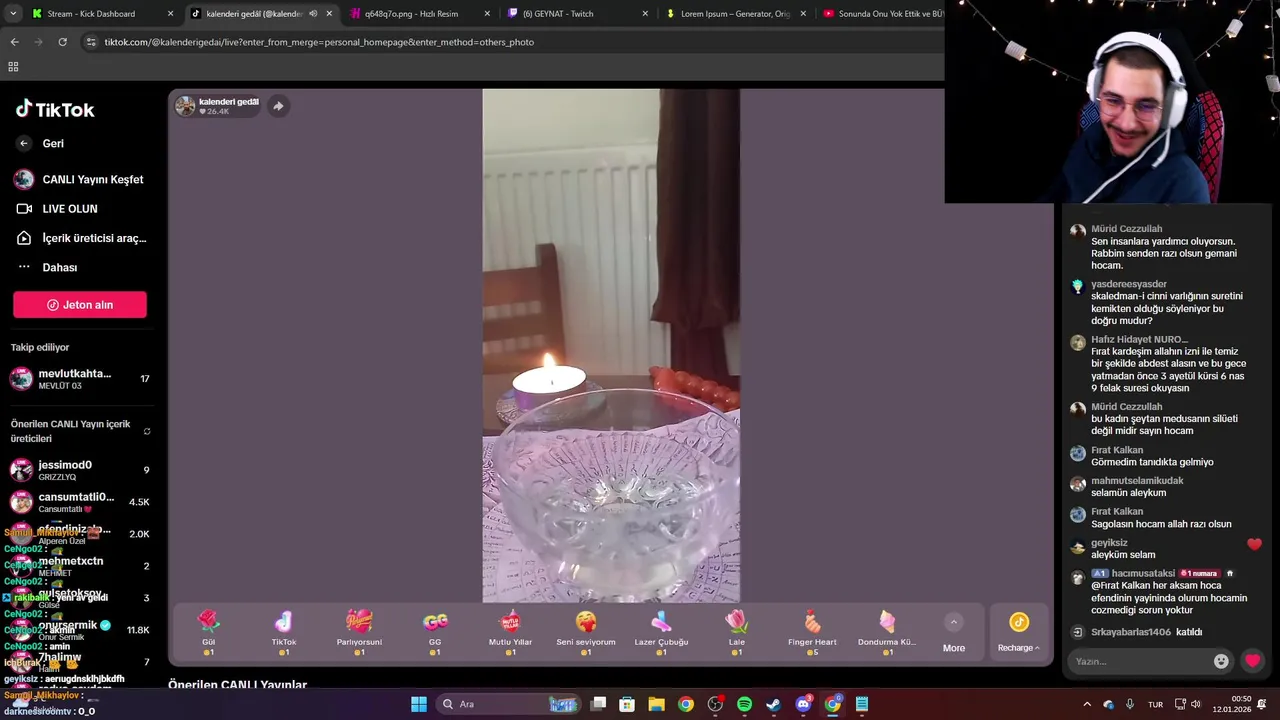Click the address bar URL
Screen dimensions: 1280x720
click(319, 42)
